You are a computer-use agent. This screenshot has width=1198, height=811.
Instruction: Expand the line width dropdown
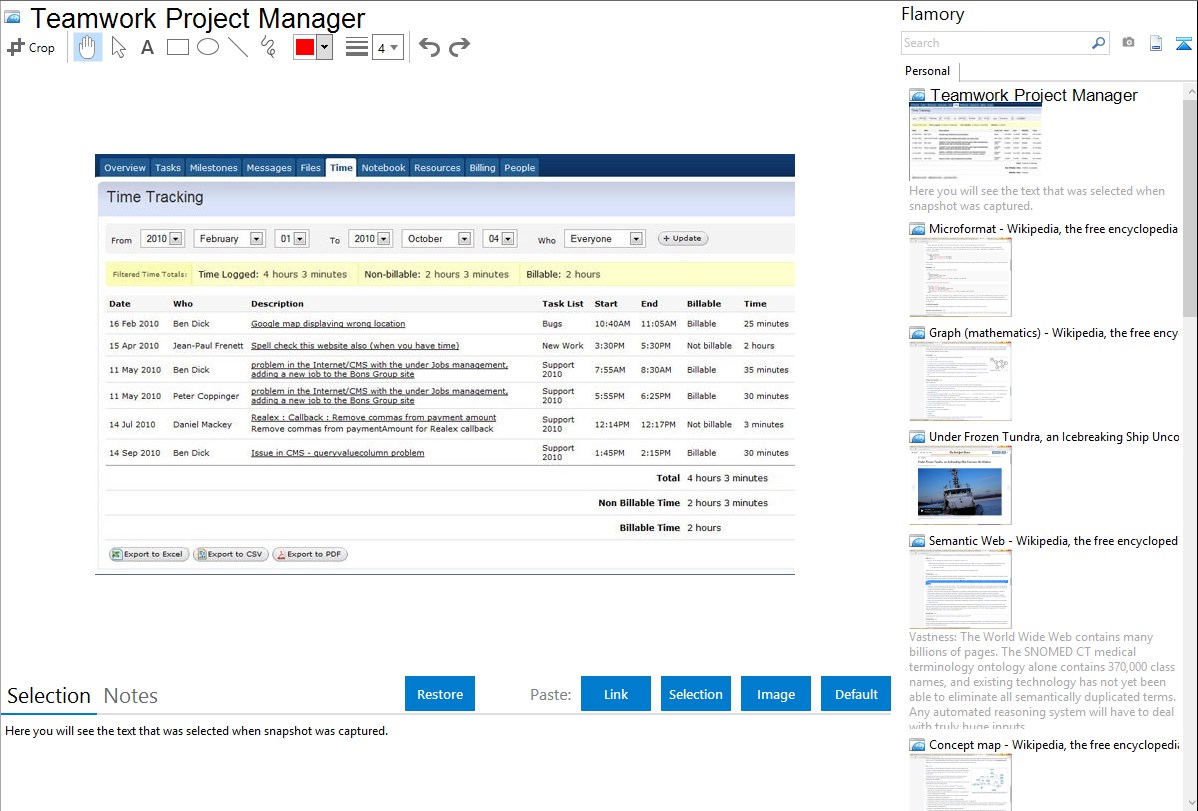tap(394, 47)
